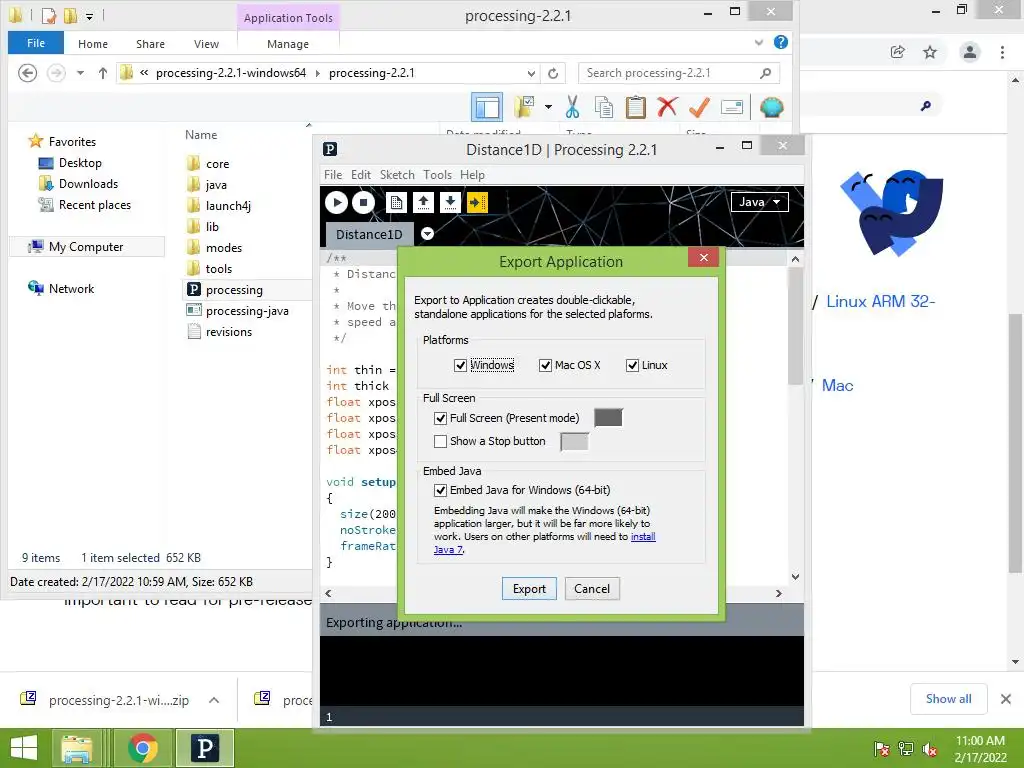Select My Computer in navigation pane
Screen dimensions: 1024x768
point(87,246)
